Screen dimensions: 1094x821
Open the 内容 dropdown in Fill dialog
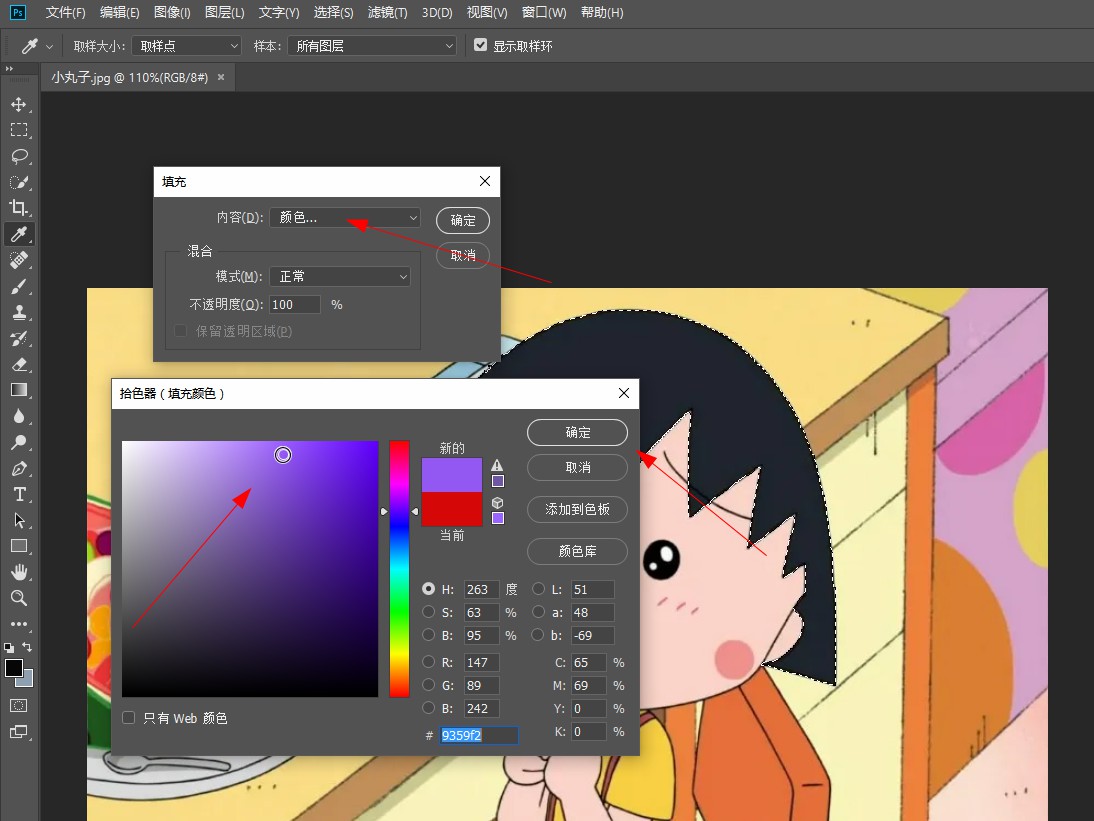[x=345, y=217]
